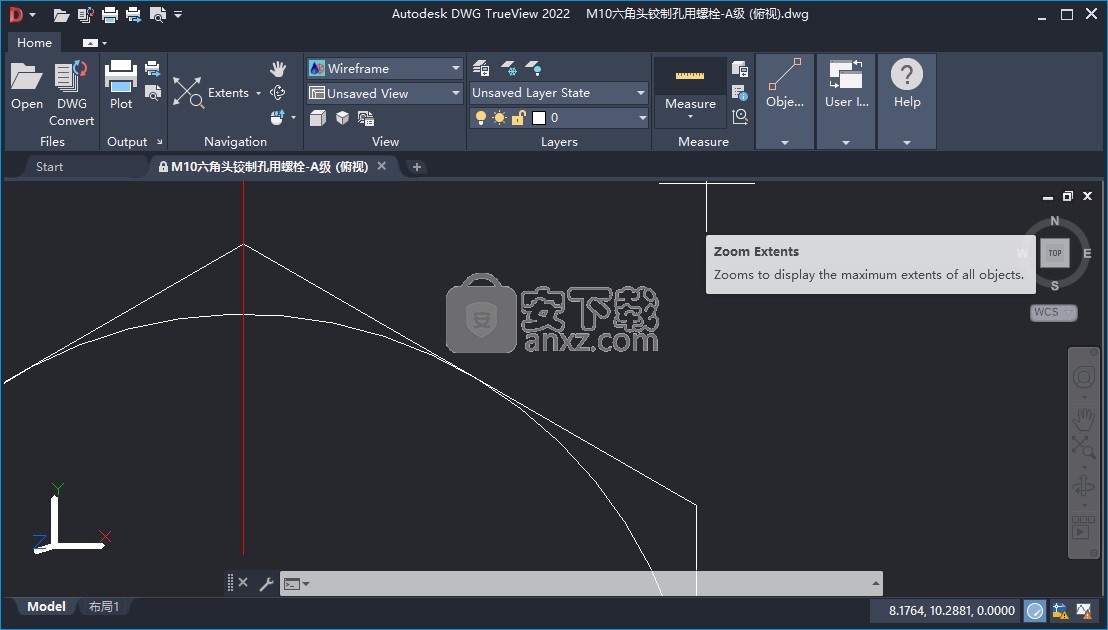
Task: Click the large Open folder button
Action: click(27, 86)
